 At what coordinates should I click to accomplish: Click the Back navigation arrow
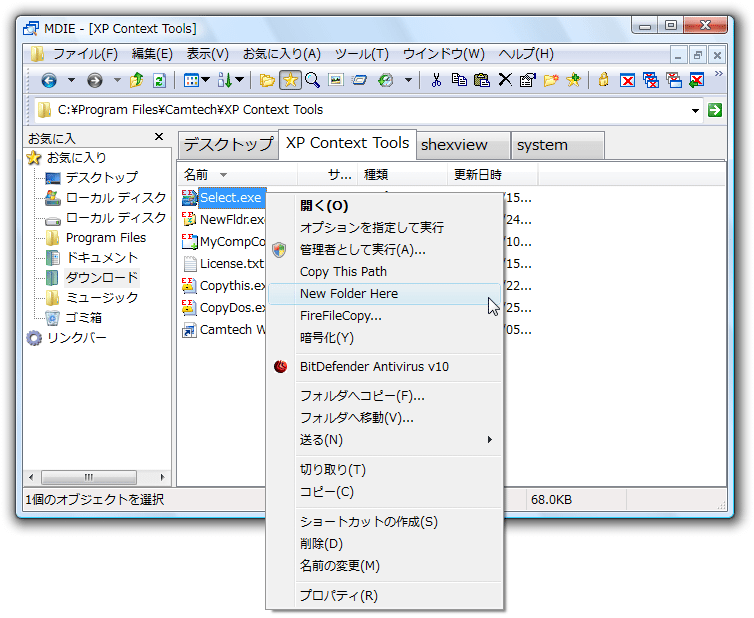coord(49,80)
